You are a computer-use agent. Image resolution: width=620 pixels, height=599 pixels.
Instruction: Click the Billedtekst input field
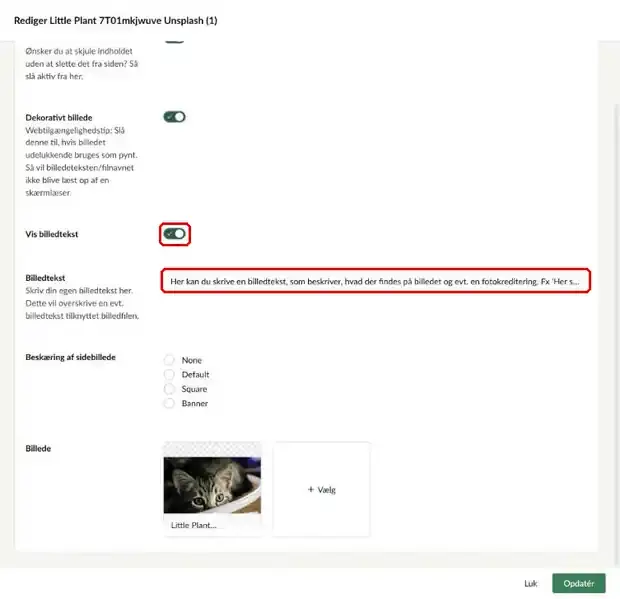(376, 281)
